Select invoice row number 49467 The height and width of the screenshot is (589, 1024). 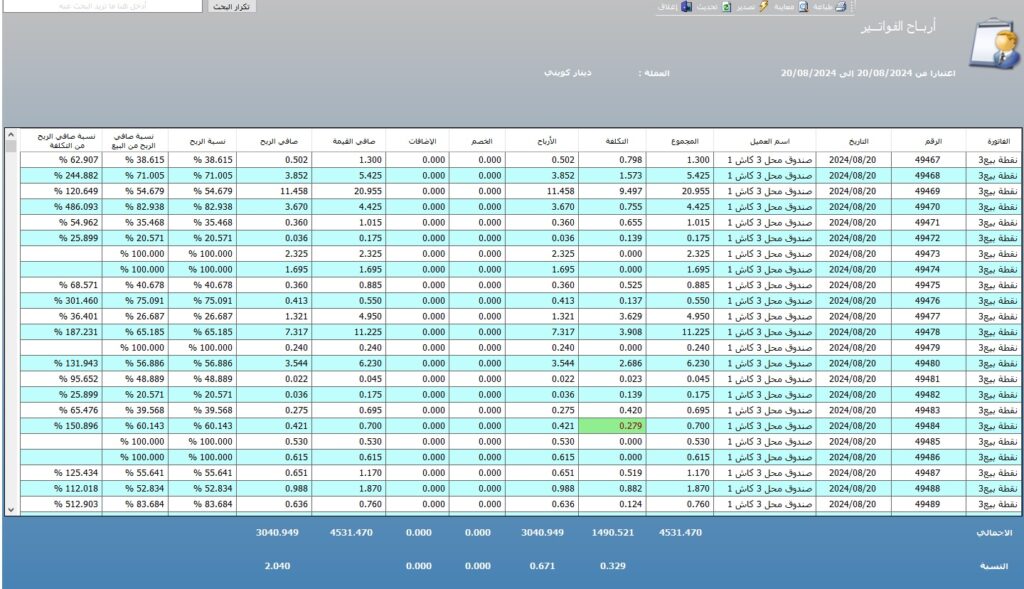(x=929, y=160)
